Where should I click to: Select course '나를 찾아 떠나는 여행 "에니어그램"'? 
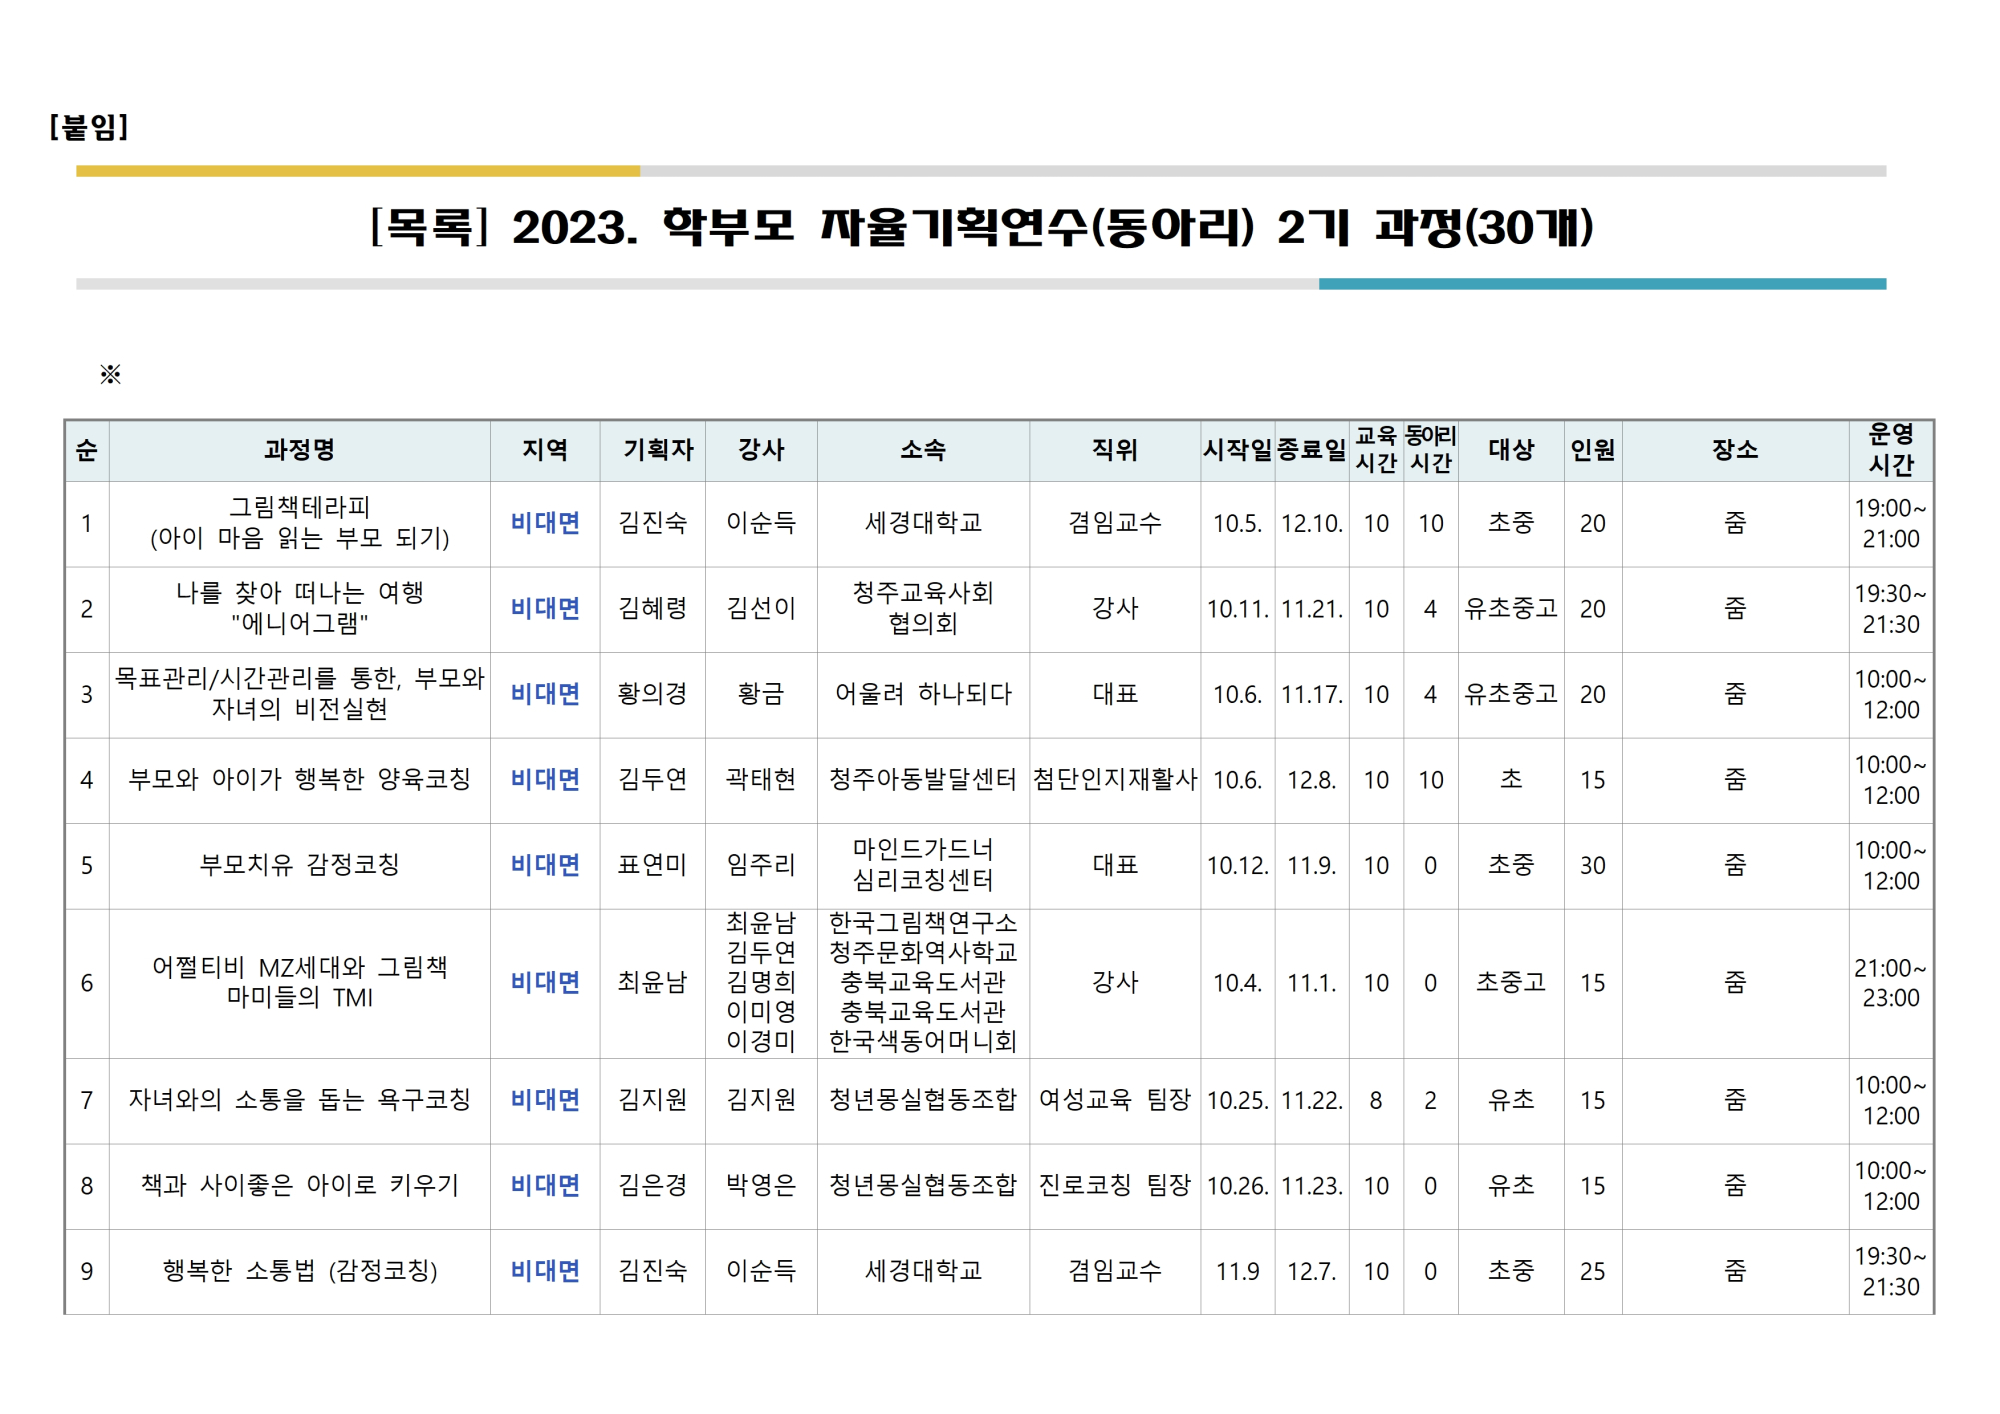pyautogui.click(x=300, y=608)
